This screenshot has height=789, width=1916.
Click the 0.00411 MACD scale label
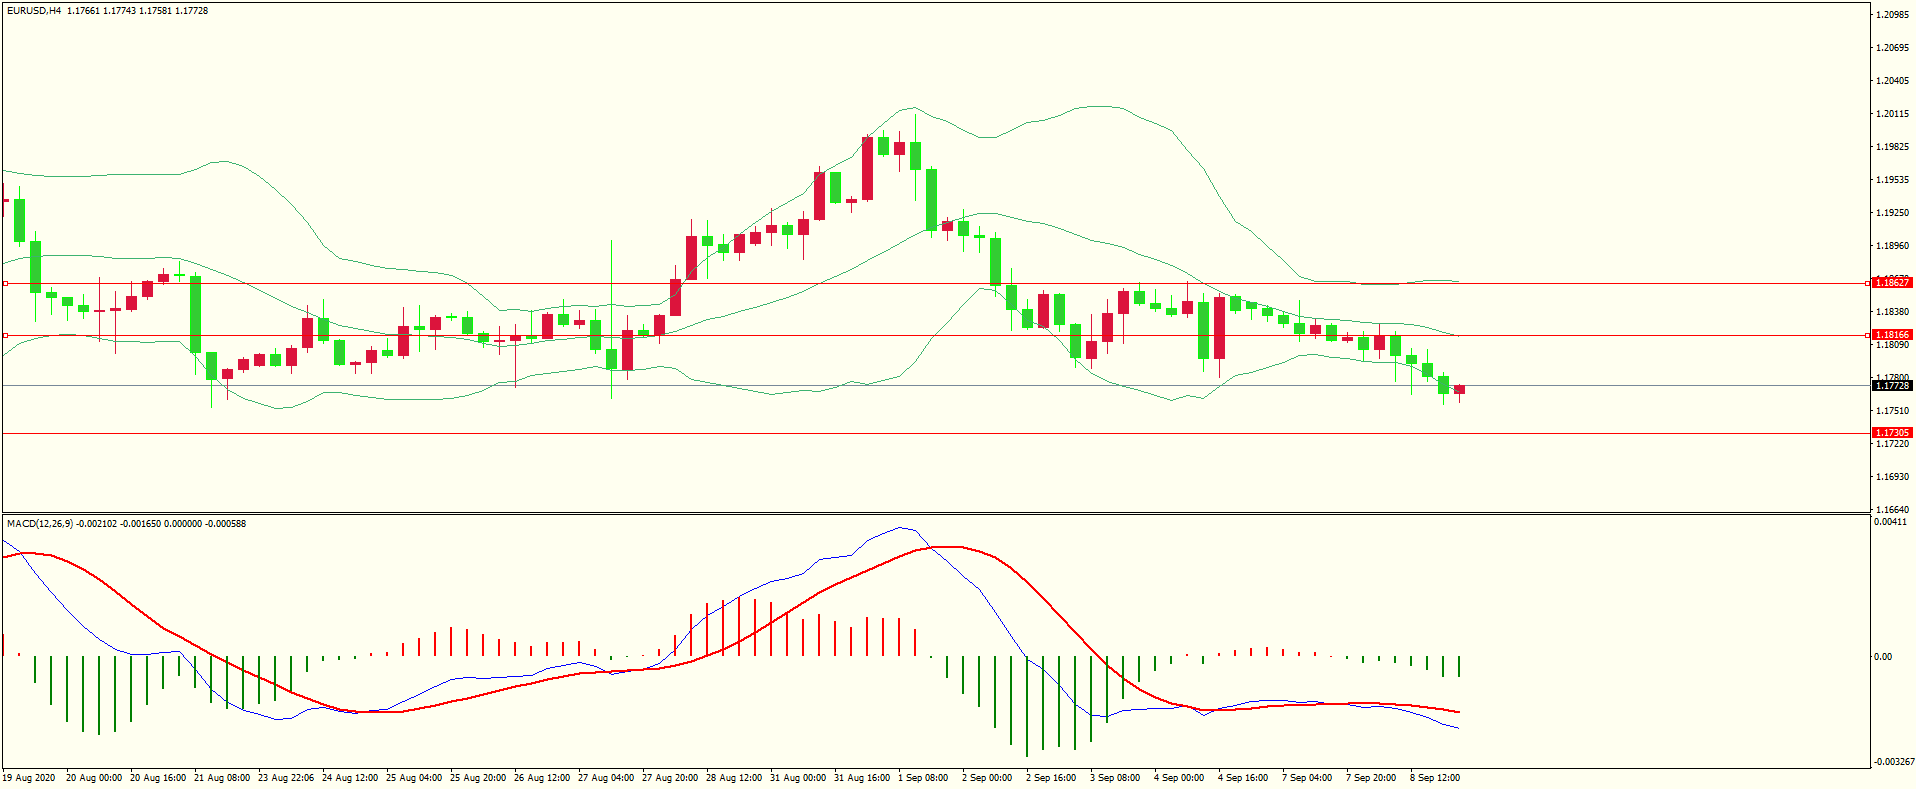tap(1890, 522)
